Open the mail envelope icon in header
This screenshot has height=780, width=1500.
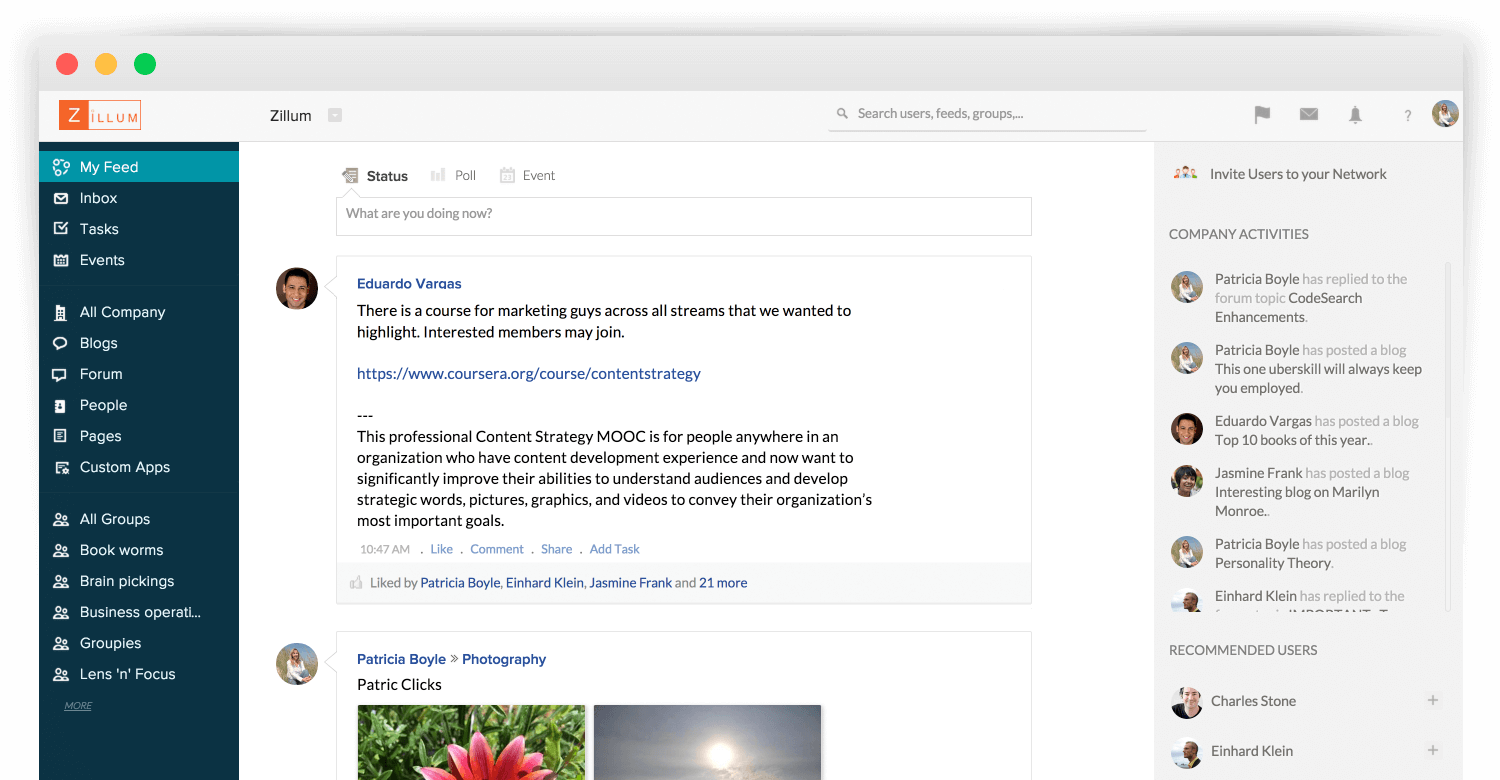point(1309,115)
